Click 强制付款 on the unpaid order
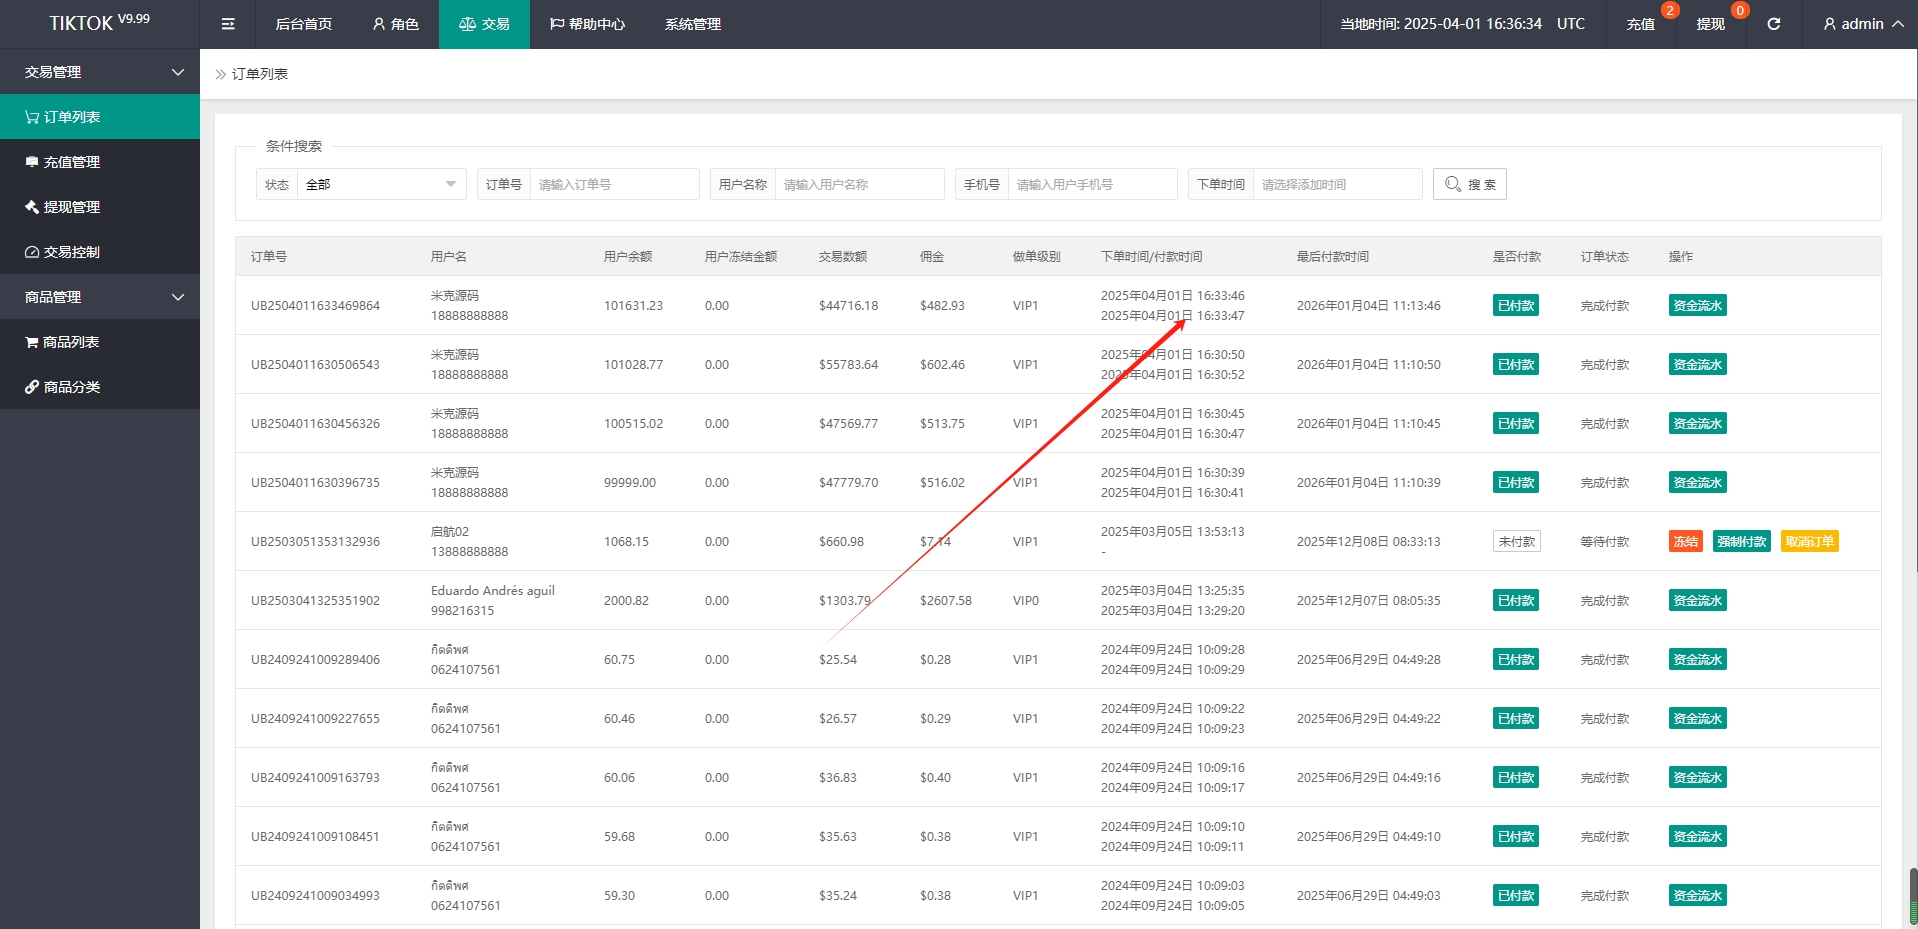 (1741, 542)
